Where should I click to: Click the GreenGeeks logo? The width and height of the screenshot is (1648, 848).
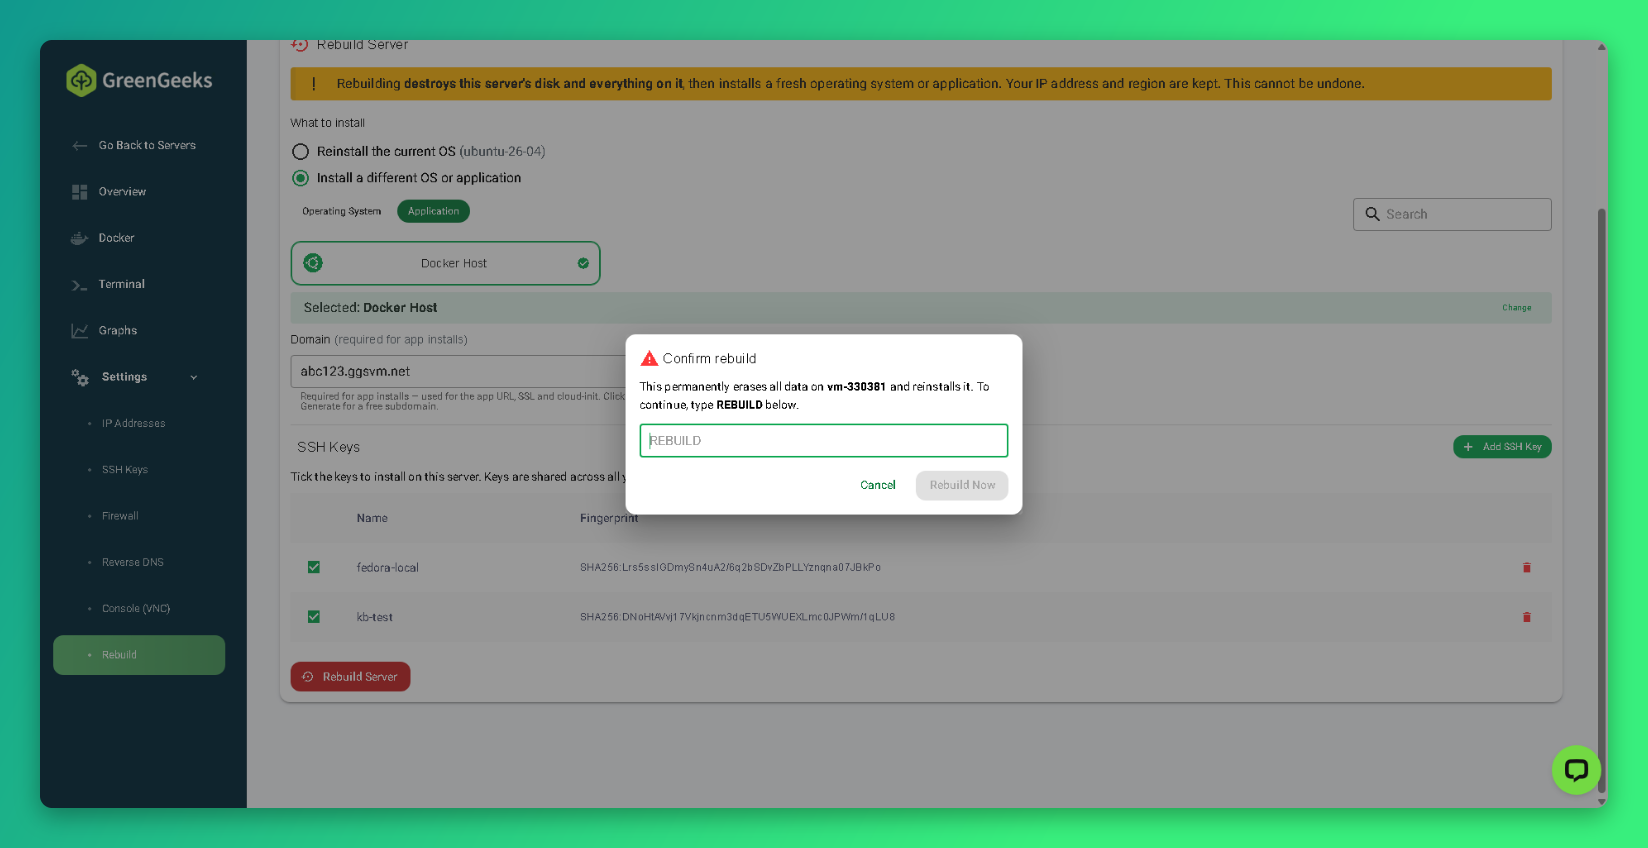click(x=139, y=80)
